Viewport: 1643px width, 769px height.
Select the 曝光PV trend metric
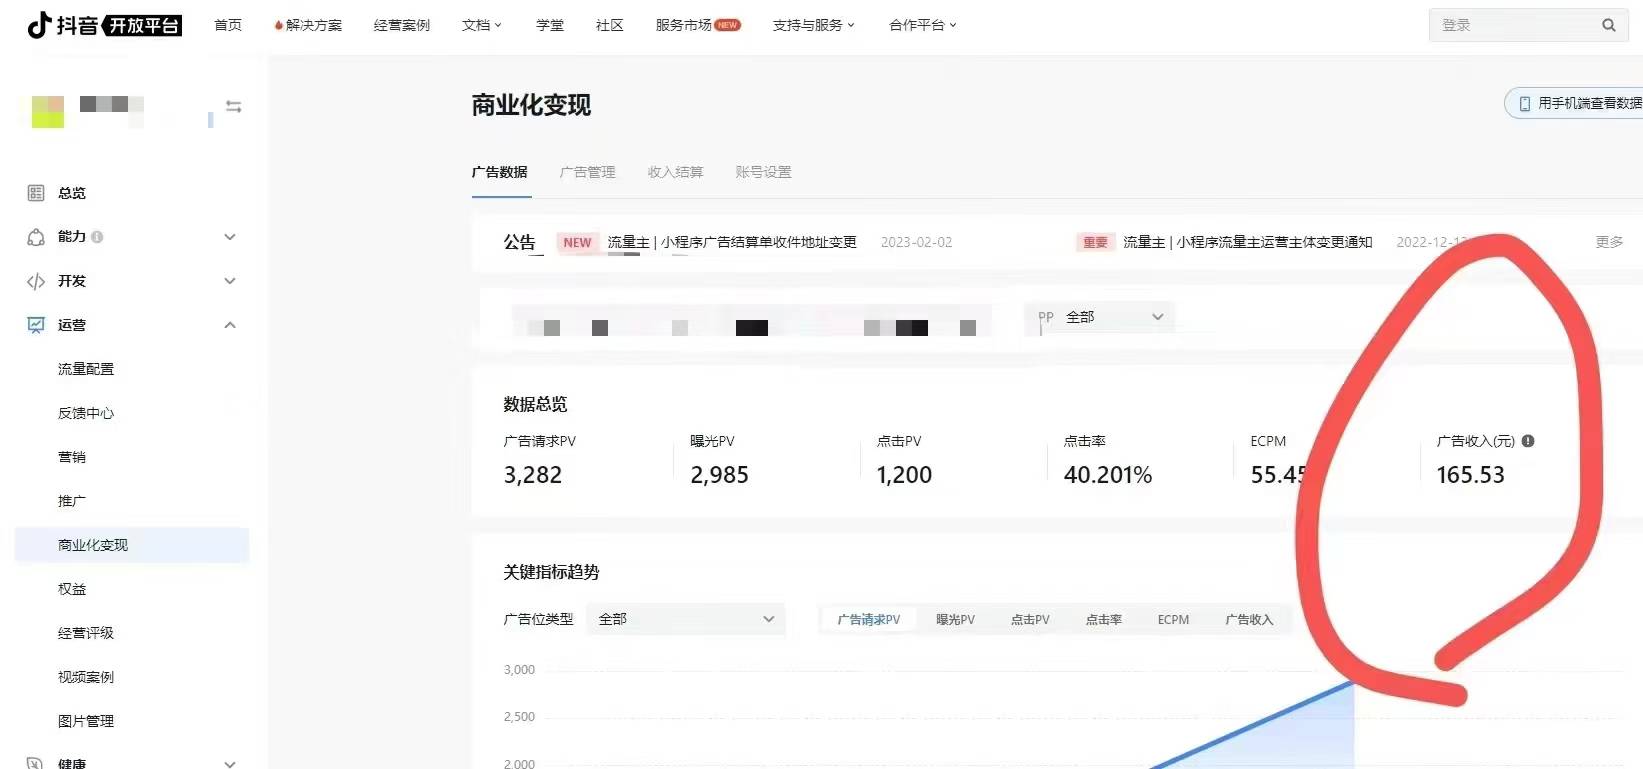pyautogui.click(x=955, y=620)
